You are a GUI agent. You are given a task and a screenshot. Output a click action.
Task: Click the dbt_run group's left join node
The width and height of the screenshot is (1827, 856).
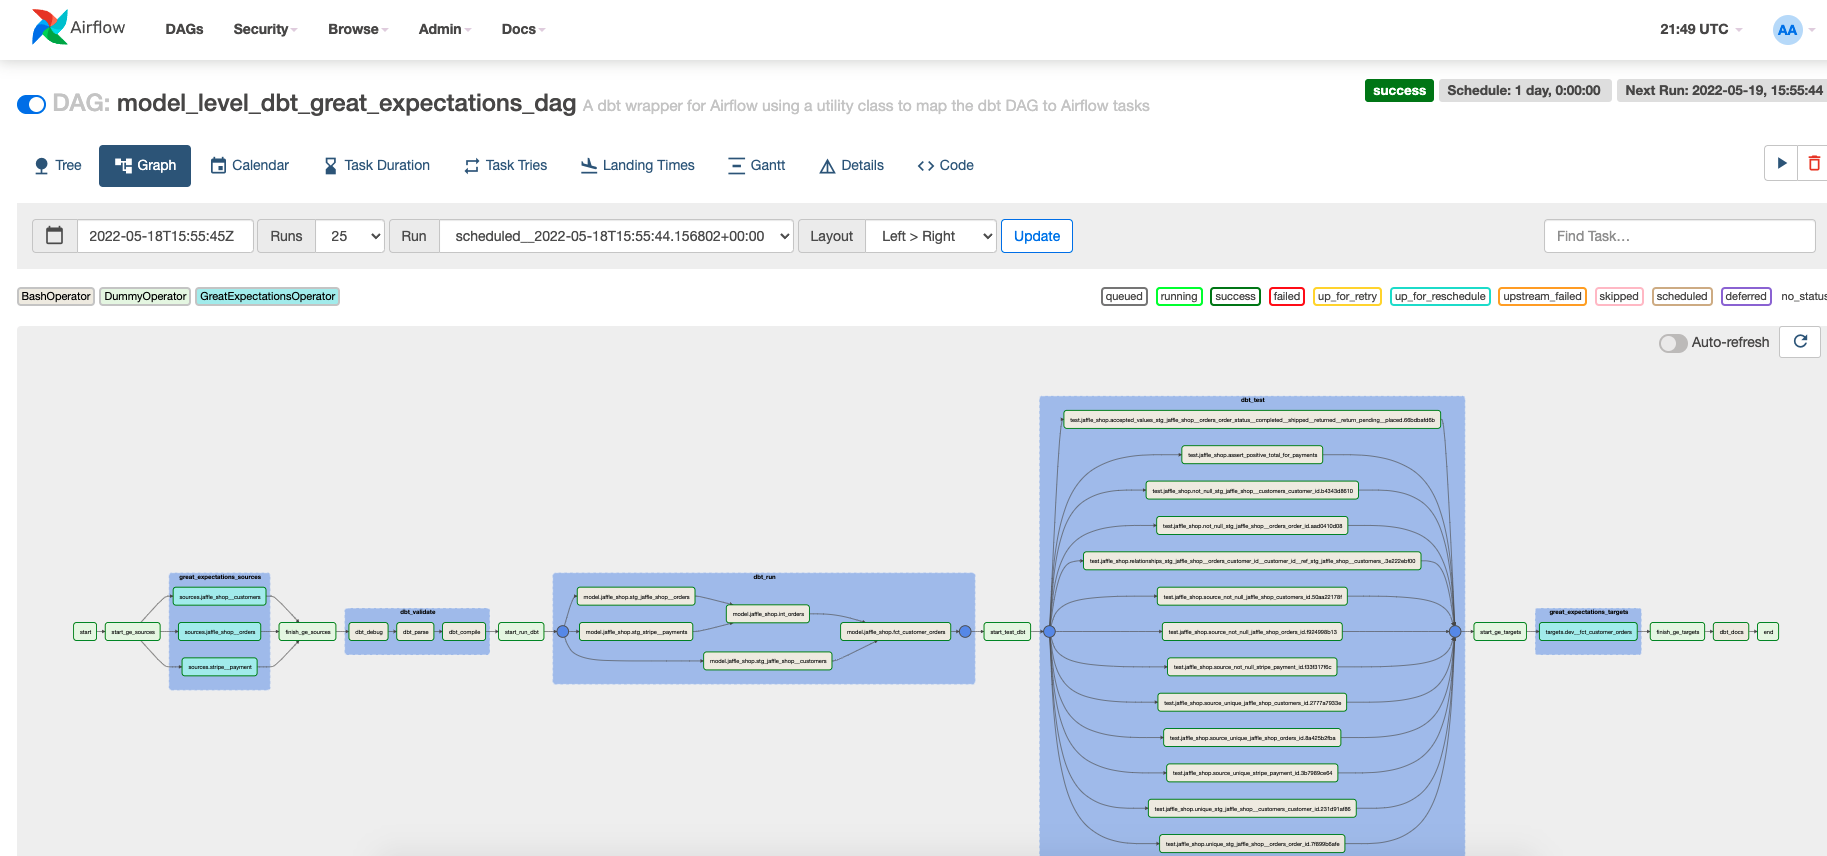pos(563,632)
